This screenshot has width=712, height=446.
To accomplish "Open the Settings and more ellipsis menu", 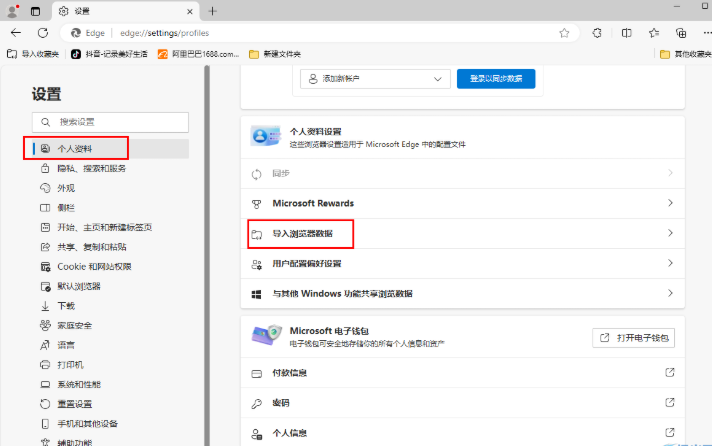I will pos(707,33).
